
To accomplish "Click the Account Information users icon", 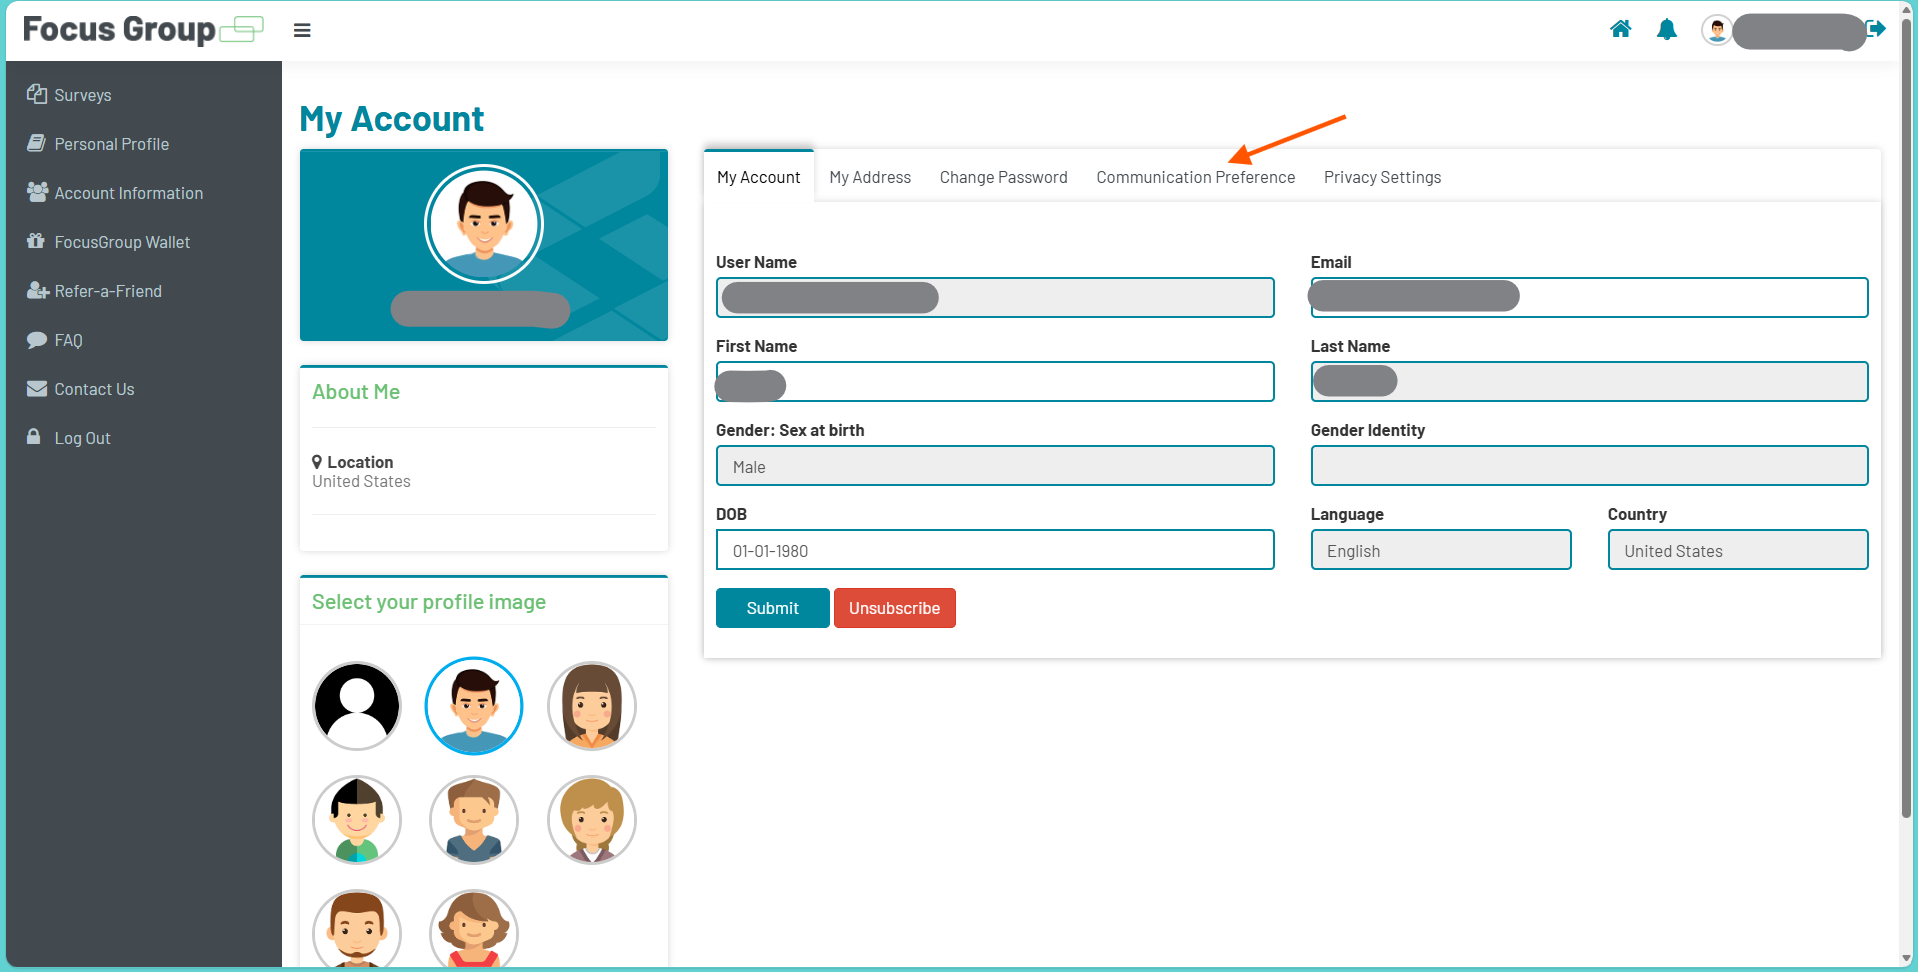I will pos(37,192).
